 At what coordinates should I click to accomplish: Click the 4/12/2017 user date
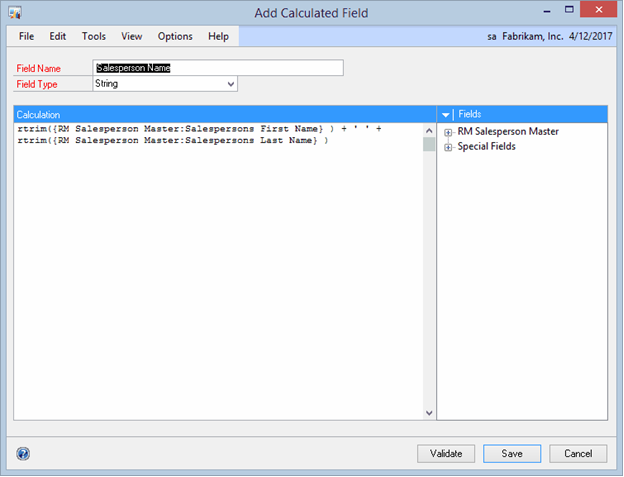[x=591, y=36]
